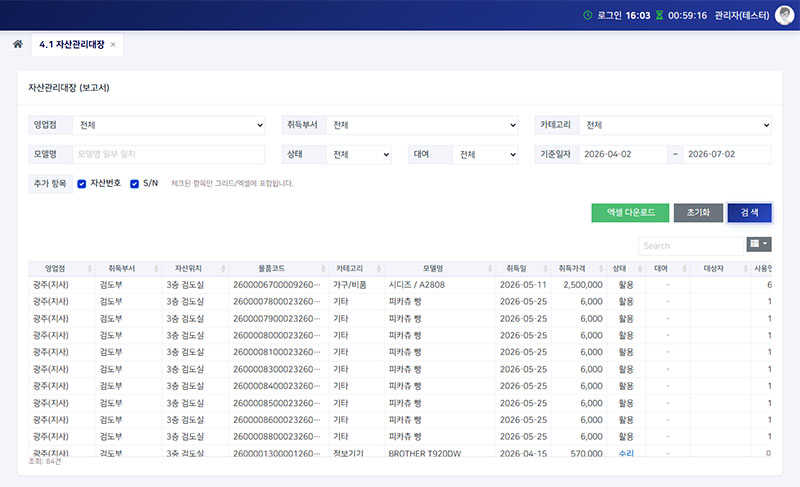Open the 상태 dropdown

click(x=358, y=155)
